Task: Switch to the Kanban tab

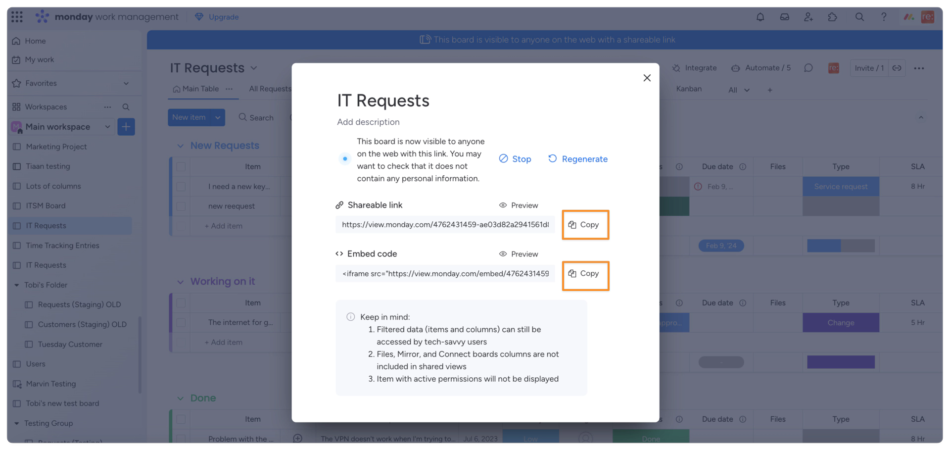Action: coord(689,88)
